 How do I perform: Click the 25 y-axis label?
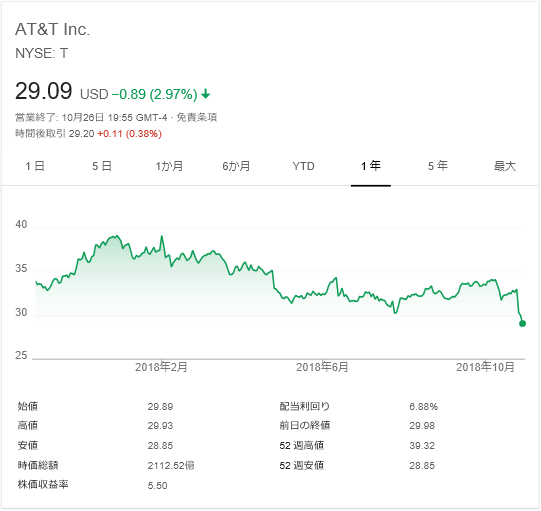click(21, 355)
